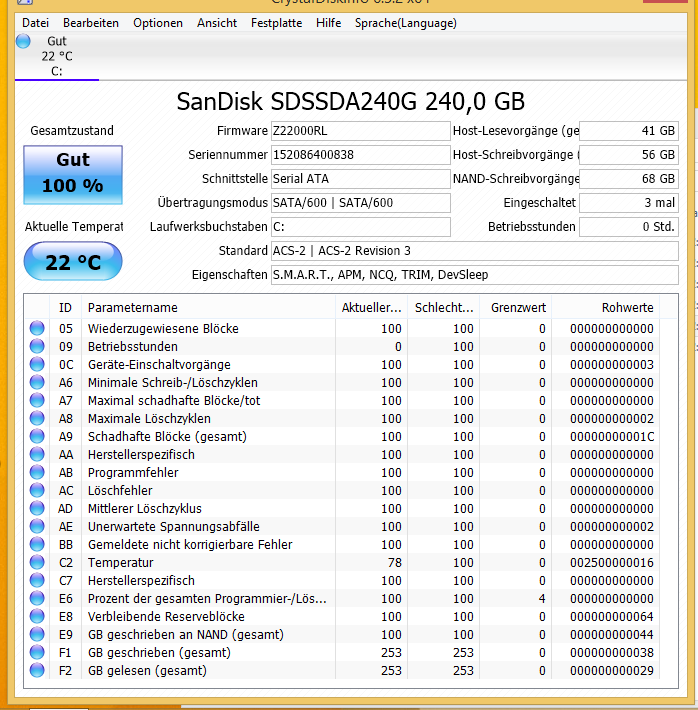Click the Standard field ACS-2 Revision 3
The image size is (698, 710).
[x=475, y=251]
